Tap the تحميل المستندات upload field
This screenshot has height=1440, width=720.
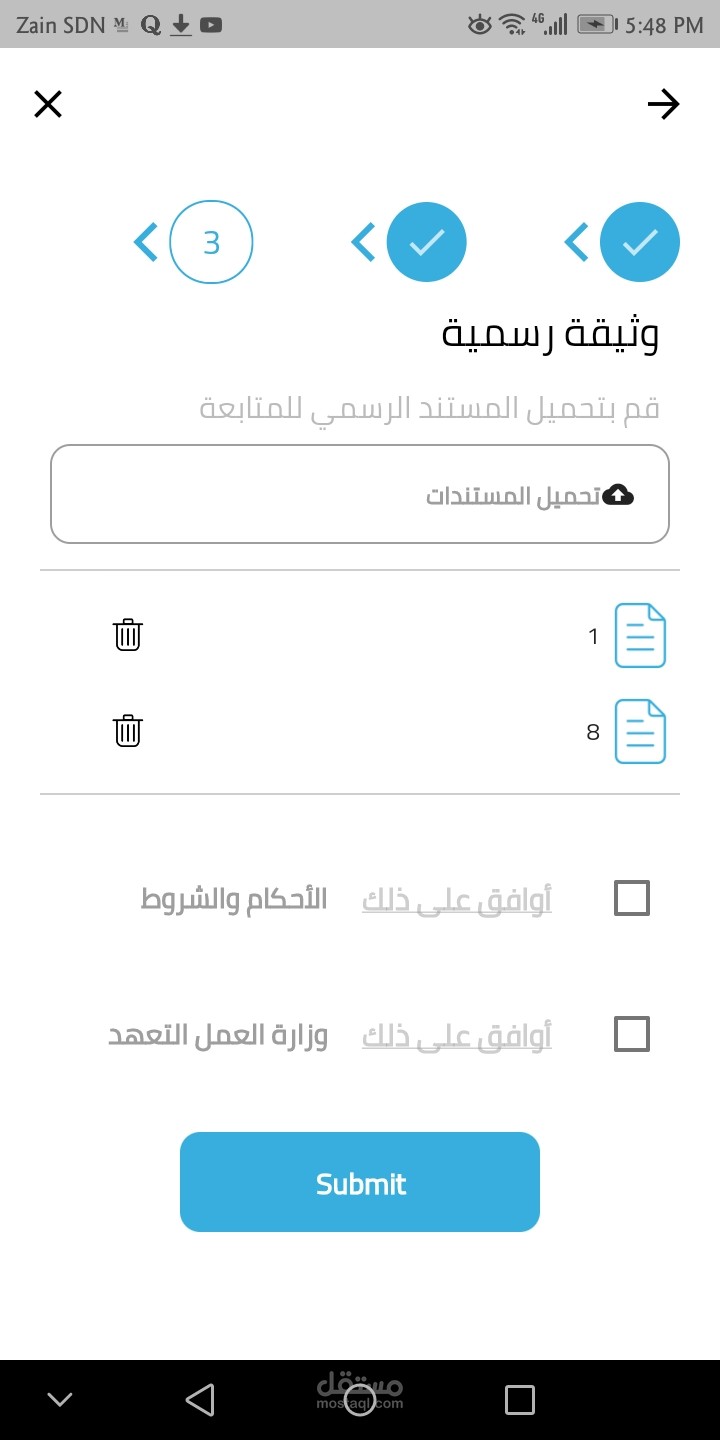pos(360,495)
